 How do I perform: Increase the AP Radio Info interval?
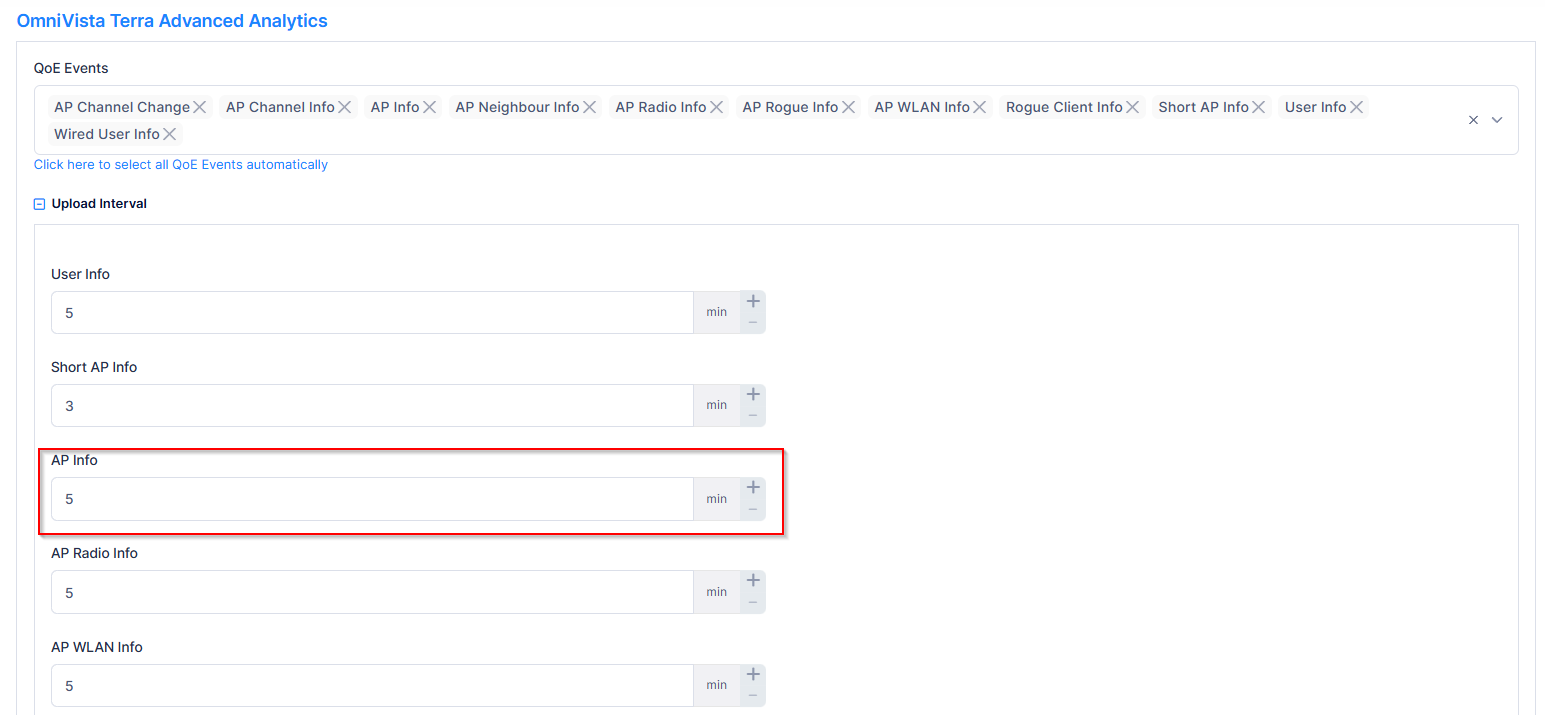753,581
